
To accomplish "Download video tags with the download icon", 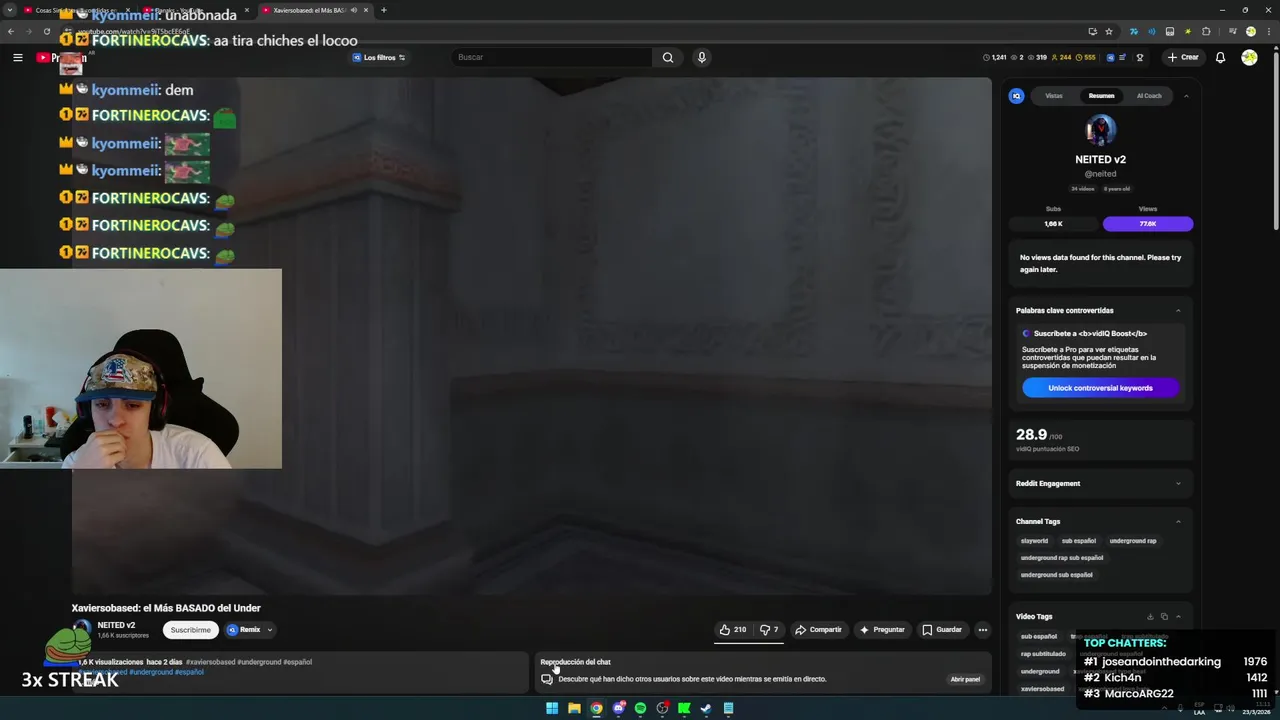I will point(1150,616).
